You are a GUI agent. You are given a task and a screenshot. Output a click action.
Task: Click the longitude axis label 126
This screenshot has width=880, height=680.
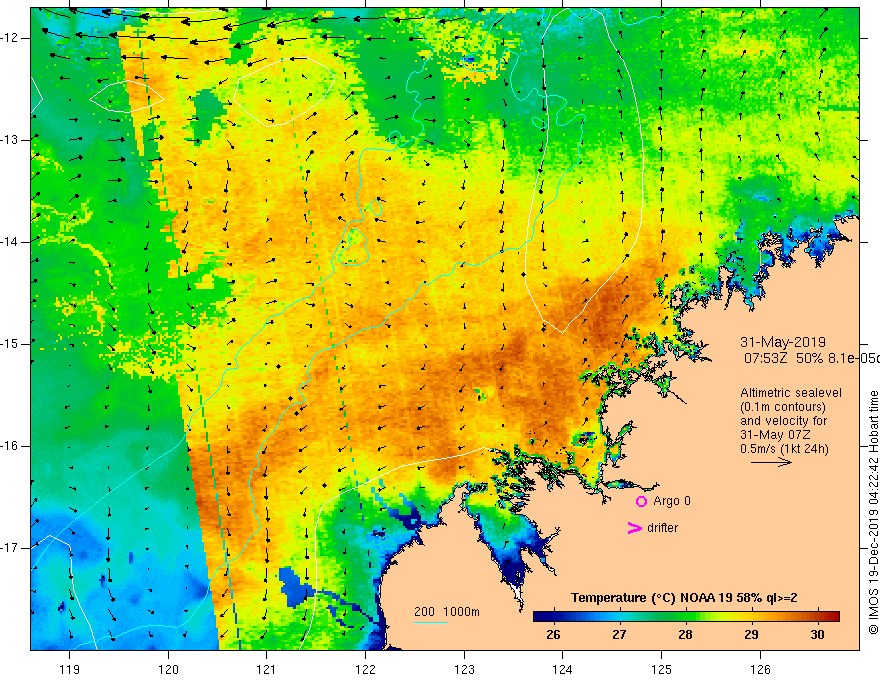(760, 669)
